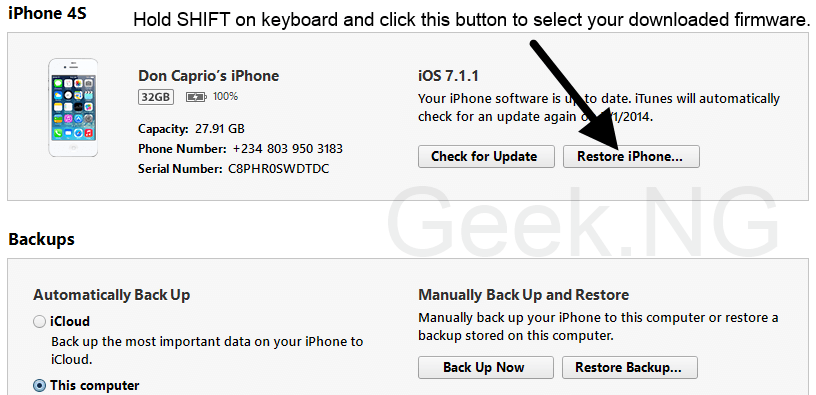
Task: Click the Backups section heading
Action: click(42, 239)
